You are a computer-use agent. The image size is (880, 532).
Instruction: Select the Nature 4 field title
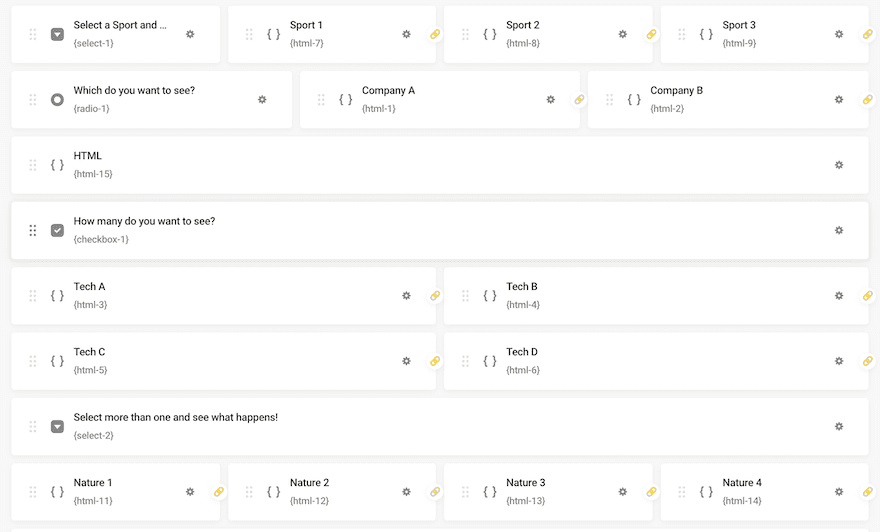coord(742,483)
